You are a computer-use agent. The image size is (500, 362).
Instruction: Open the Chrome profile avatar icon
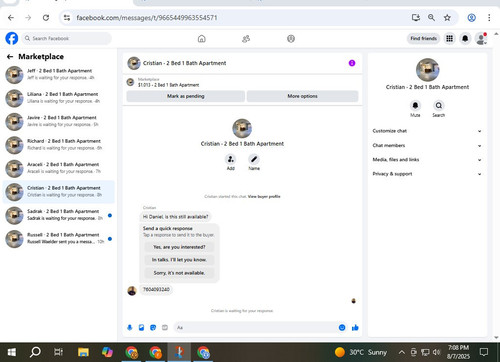[x=471, y=18]
